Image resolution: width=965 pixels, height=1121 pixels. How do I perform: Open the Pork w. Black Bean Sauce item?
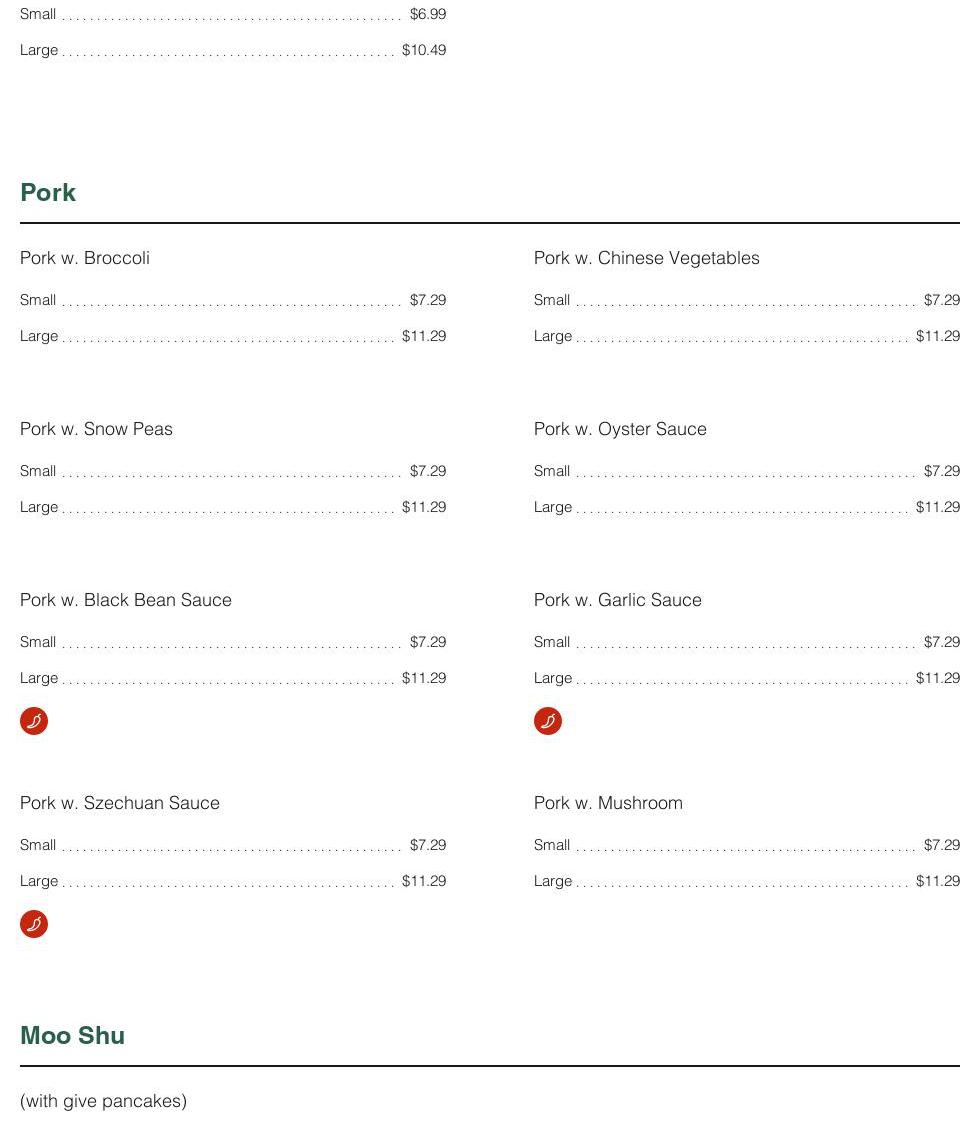[126, 600]
